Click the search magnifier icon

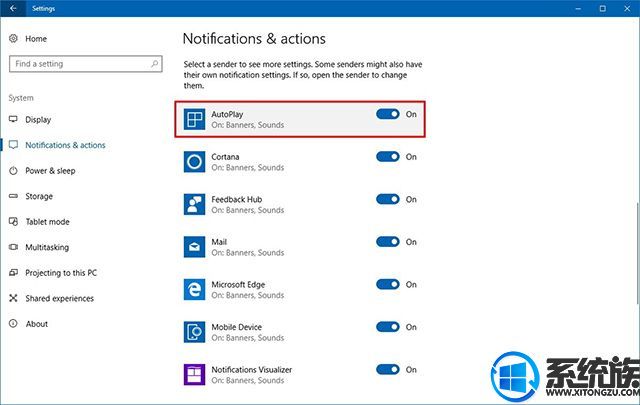[x=154, y=64]
